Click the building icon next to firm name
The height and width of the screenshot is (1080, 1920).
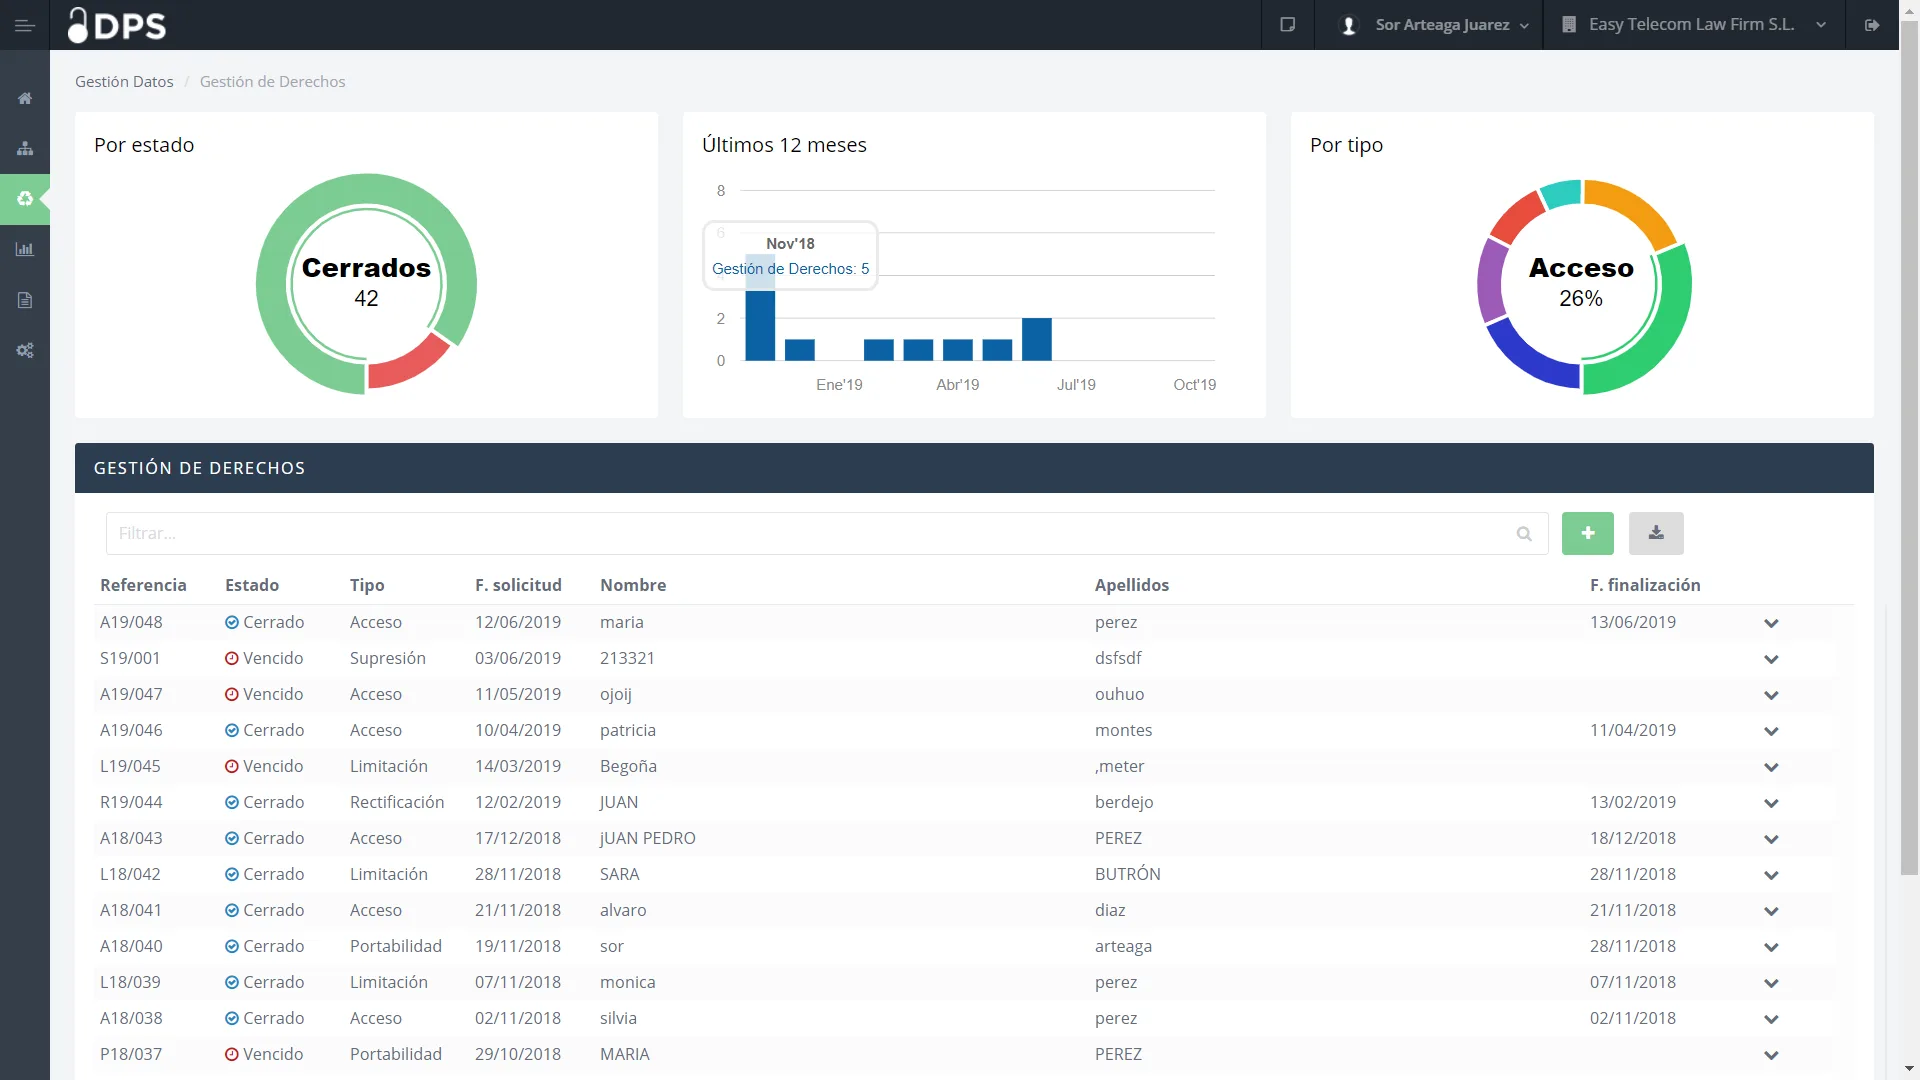point(1569,25)
